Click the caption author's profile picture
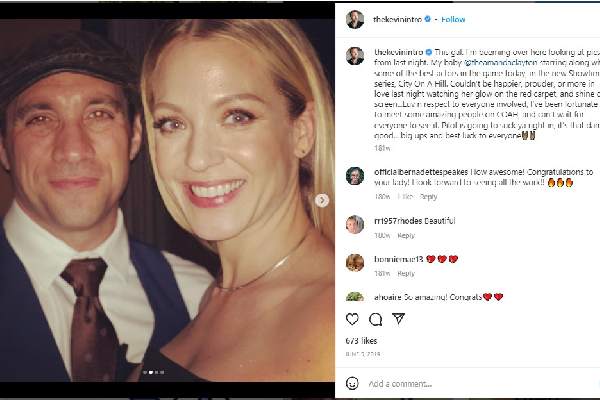The width and height of the screenshot is (600, 400). coord(354,56)
